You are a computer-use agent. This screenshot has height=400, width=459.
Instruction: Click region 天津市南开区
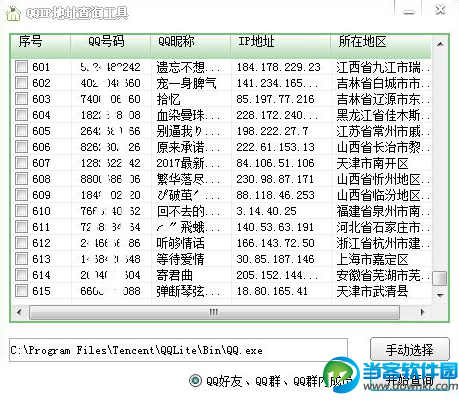(x=372, y=163)
